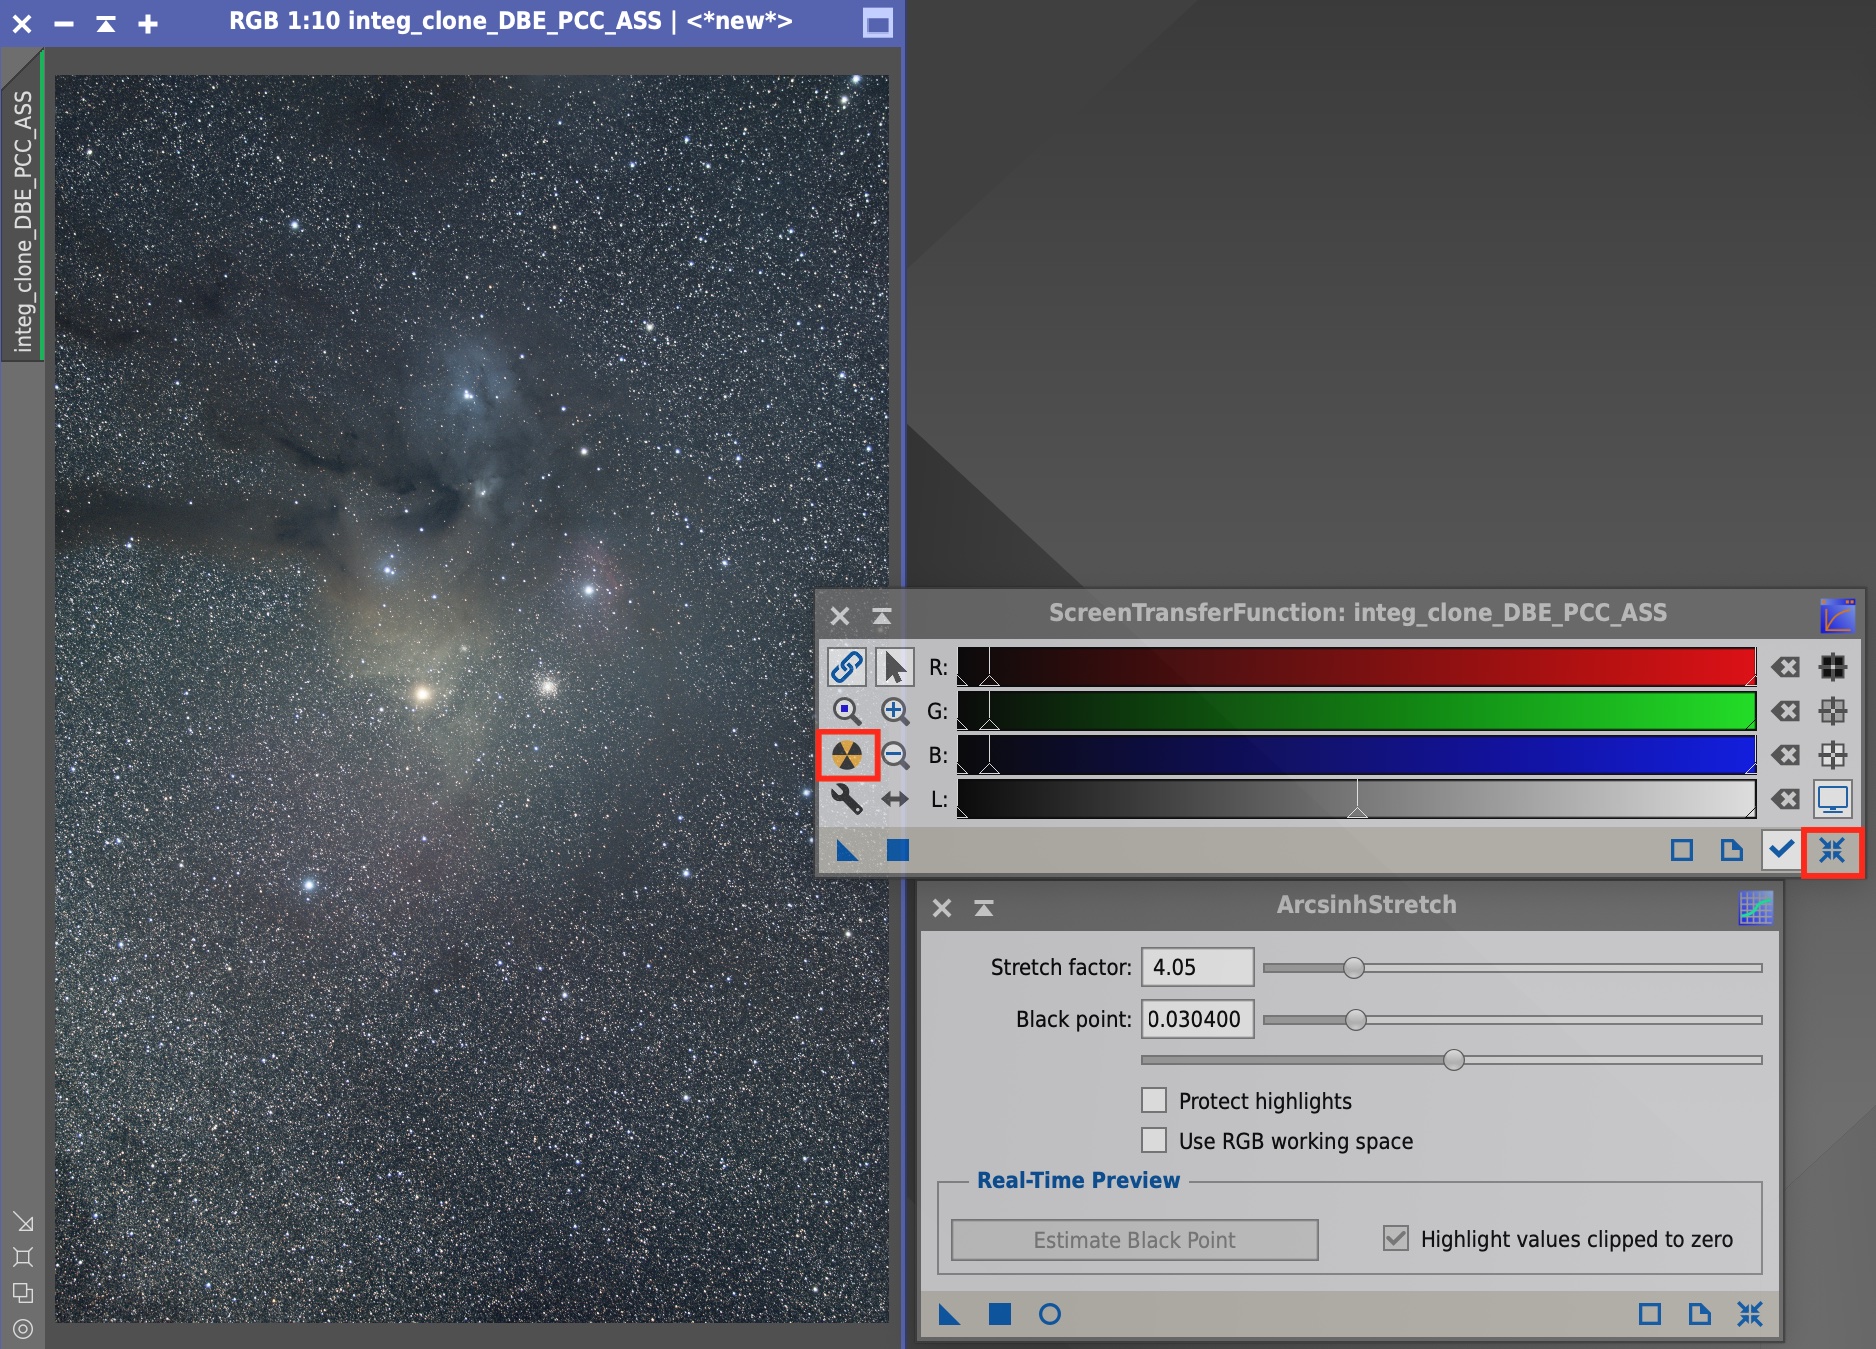Click the Stretch factor slider handle
The image size is (1876, 1349).
(1353, 968)
